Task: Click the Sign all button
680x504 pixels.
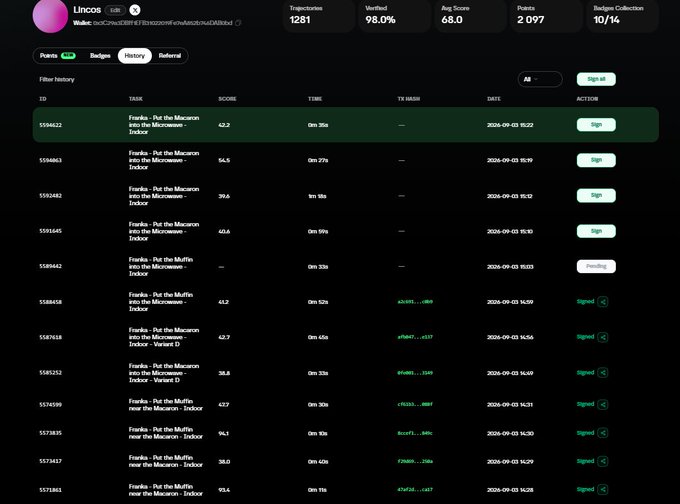Action: click(x=596, y=79)
